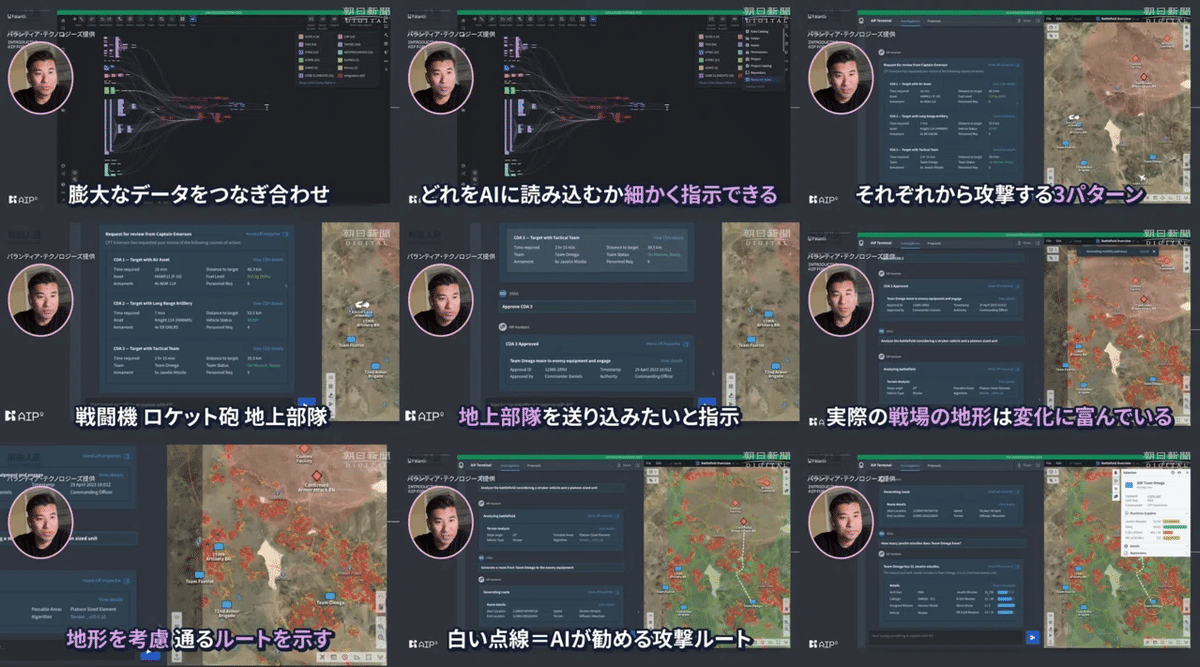Select 72nd Armor Brigade marker in 地上部隊を送り込みたい frame
Screen dimensions: 1200x667
[776, 366]
